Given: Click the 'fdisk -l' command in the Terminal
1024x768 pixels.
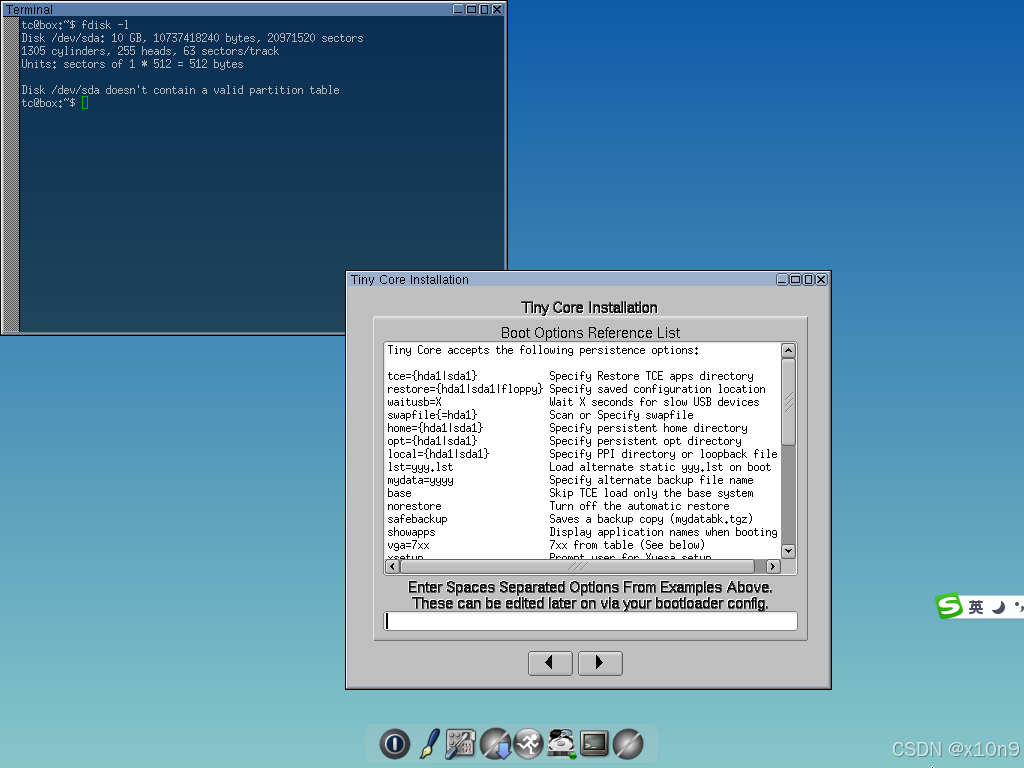Looking at the screenshot, I should 104,25.
